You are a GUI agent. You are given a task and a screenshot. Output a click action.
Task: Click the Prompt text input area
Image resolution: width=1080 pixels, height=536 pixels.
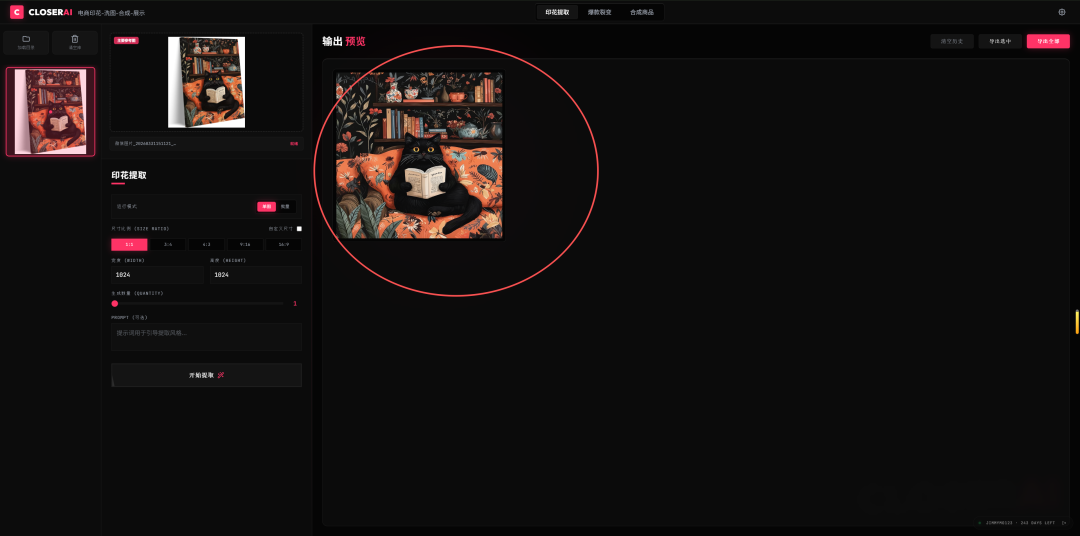[207, 337]
